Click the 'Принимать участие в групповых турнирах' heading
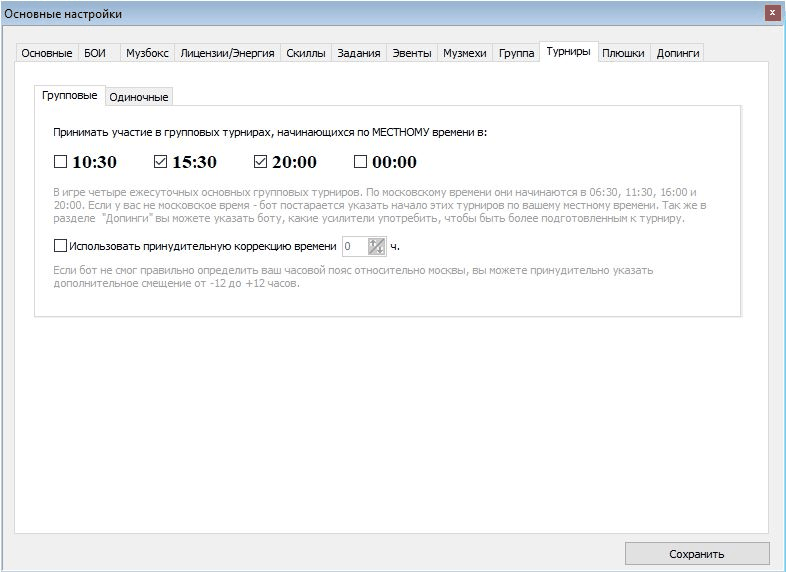The image size is (786, 572). pos(270,132)
